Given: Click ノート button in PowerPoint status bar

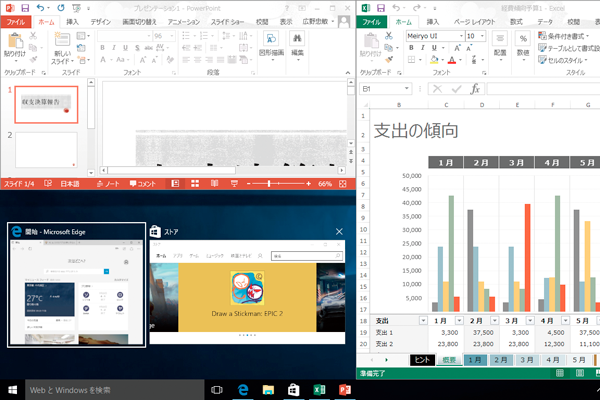Looking at the screenshot, I should 108,184.
